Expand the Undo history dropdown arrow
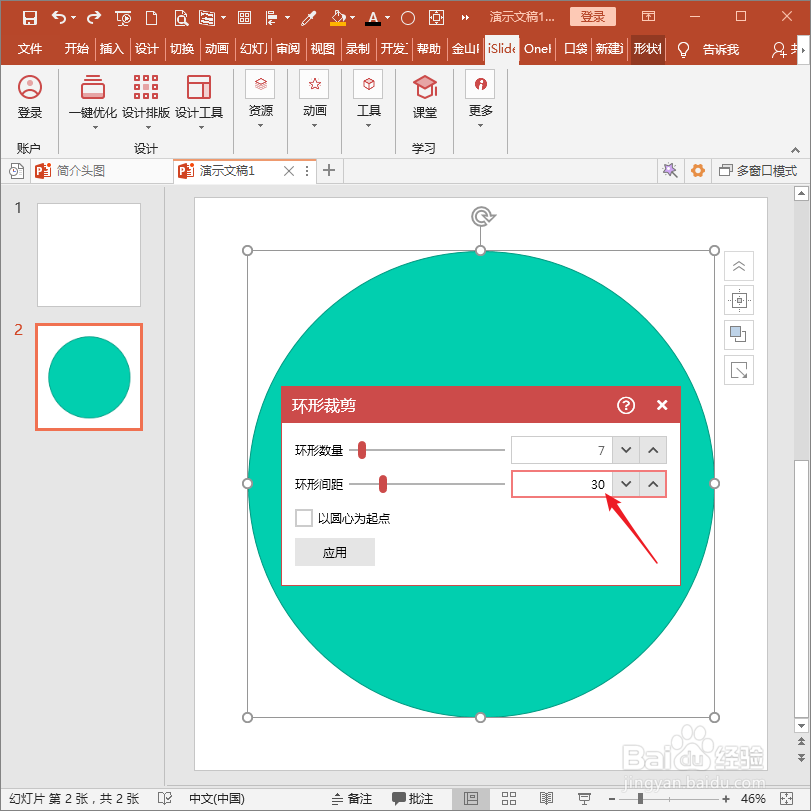The image size is (811, 811). coord(73,18)
